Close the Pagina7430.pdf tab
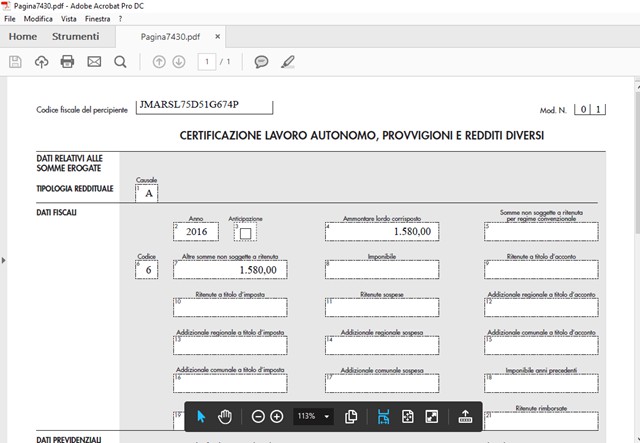 point(218,36)
